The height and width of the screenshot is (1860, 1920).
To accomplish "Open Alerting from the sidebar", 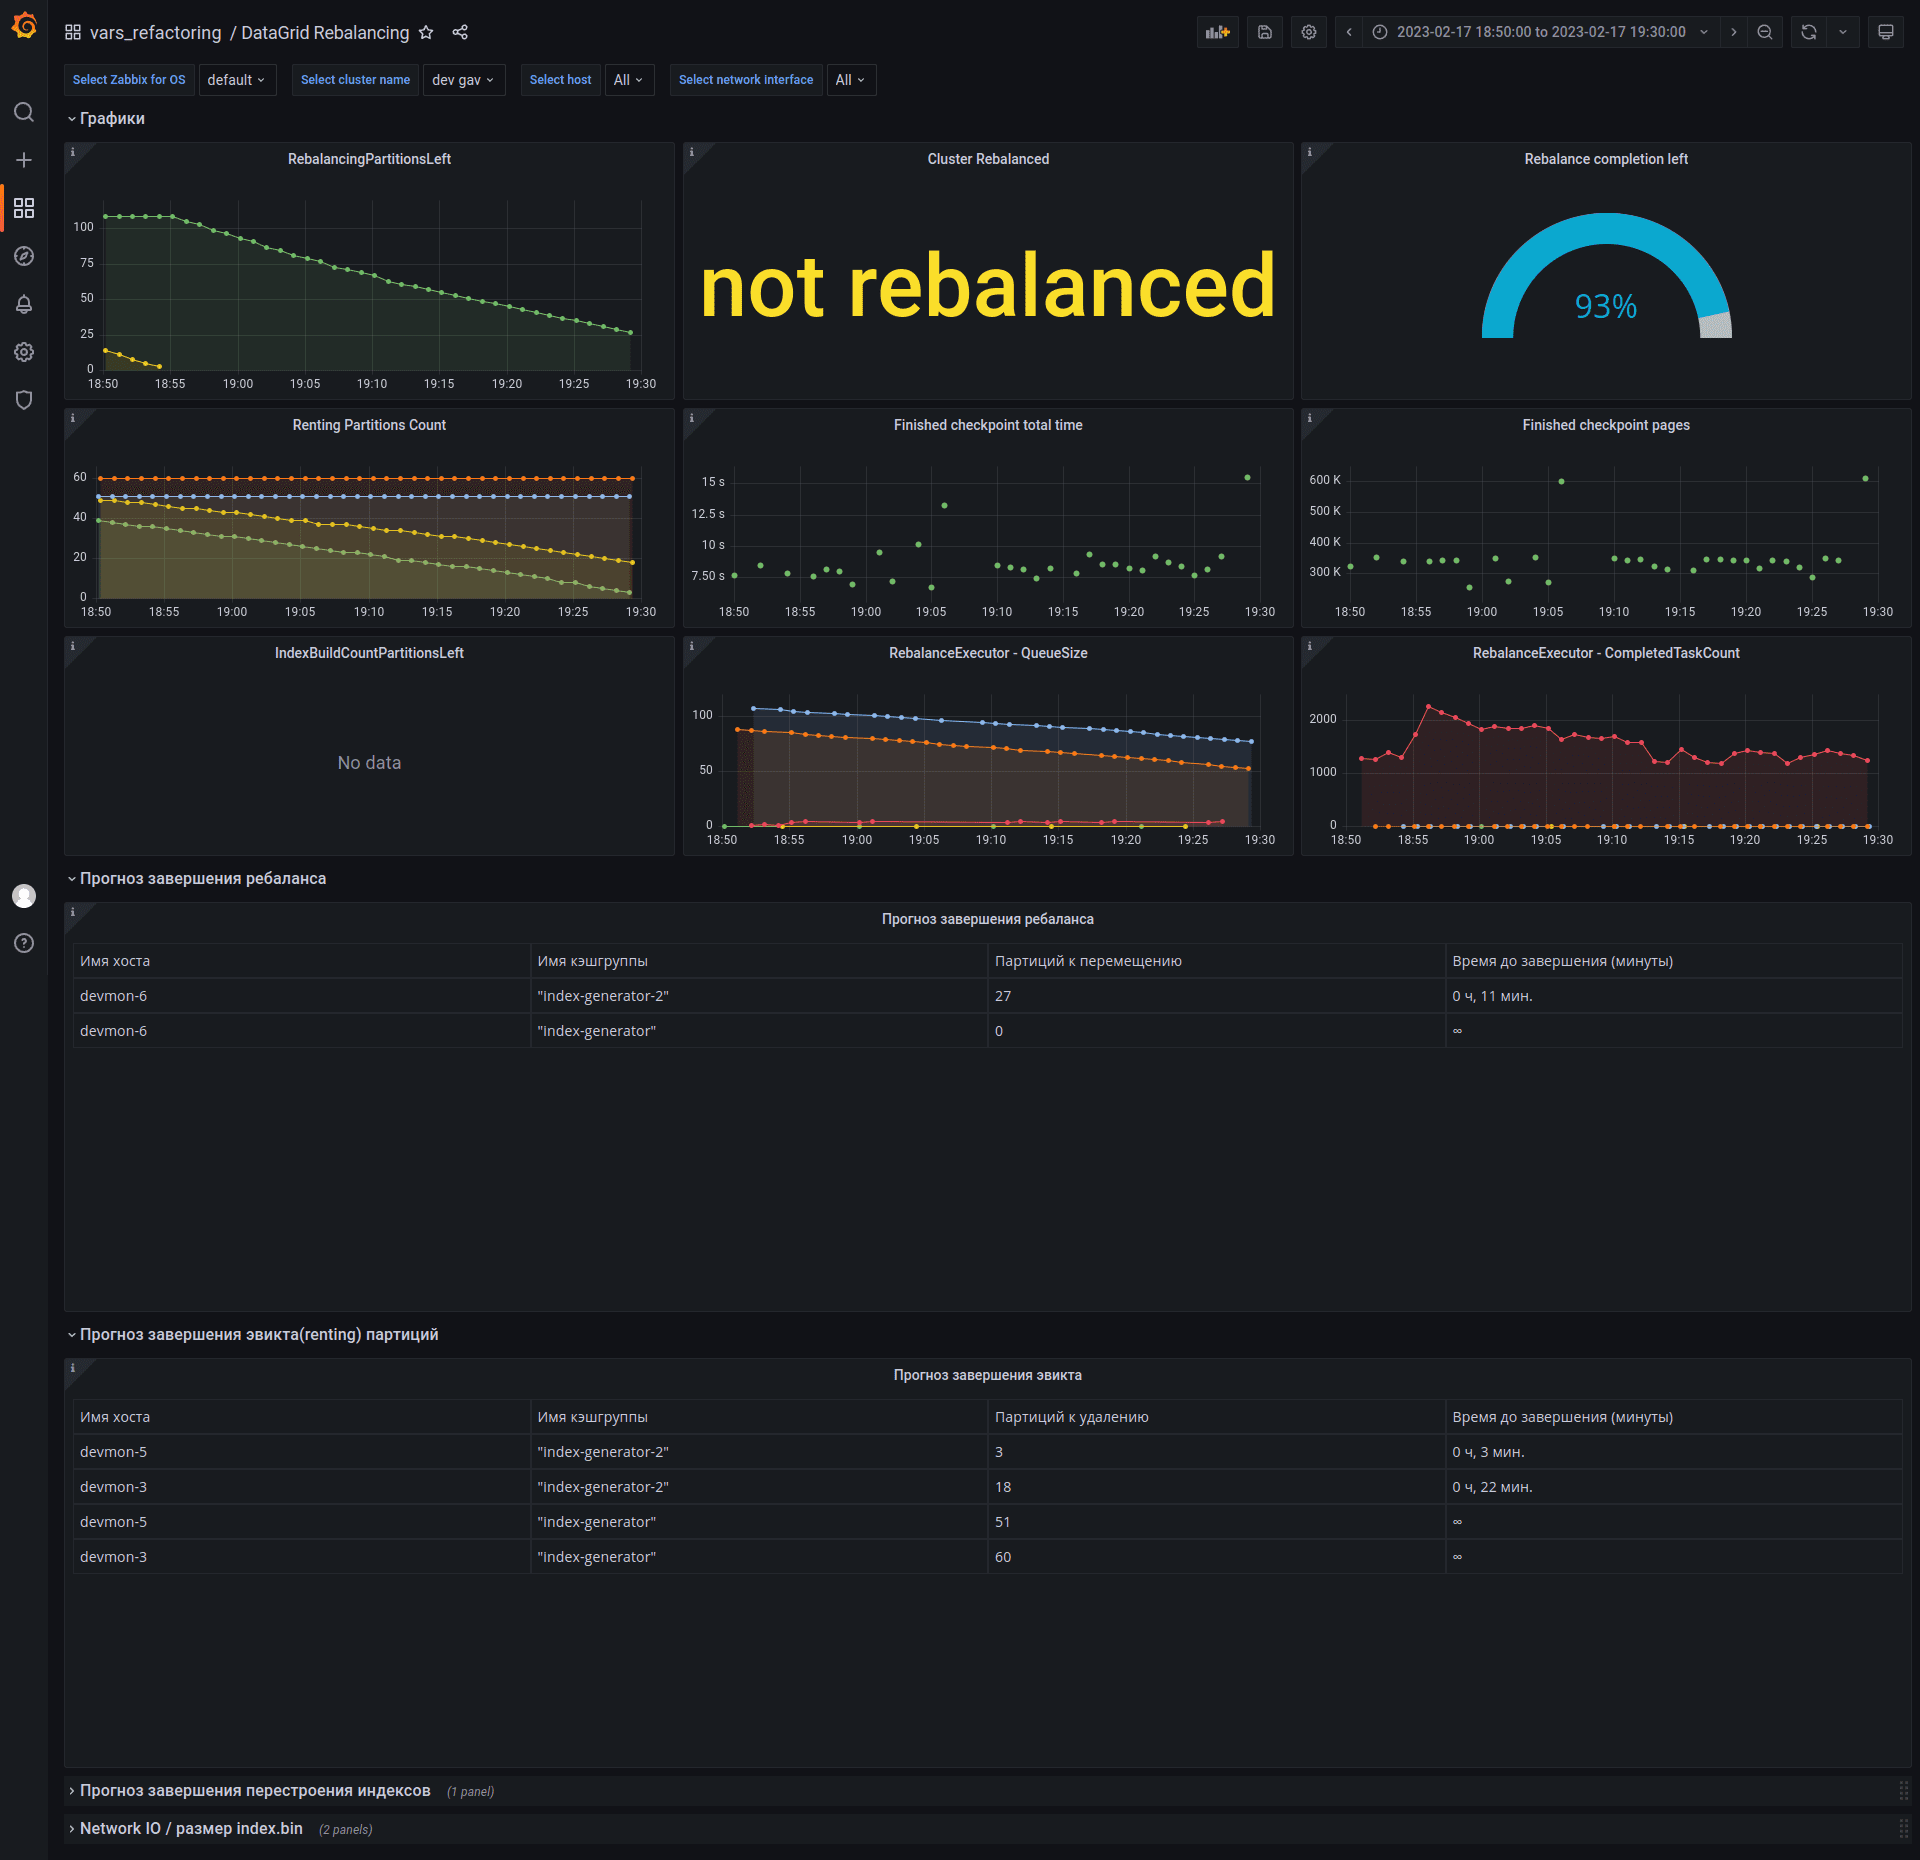I will point(24,304).
